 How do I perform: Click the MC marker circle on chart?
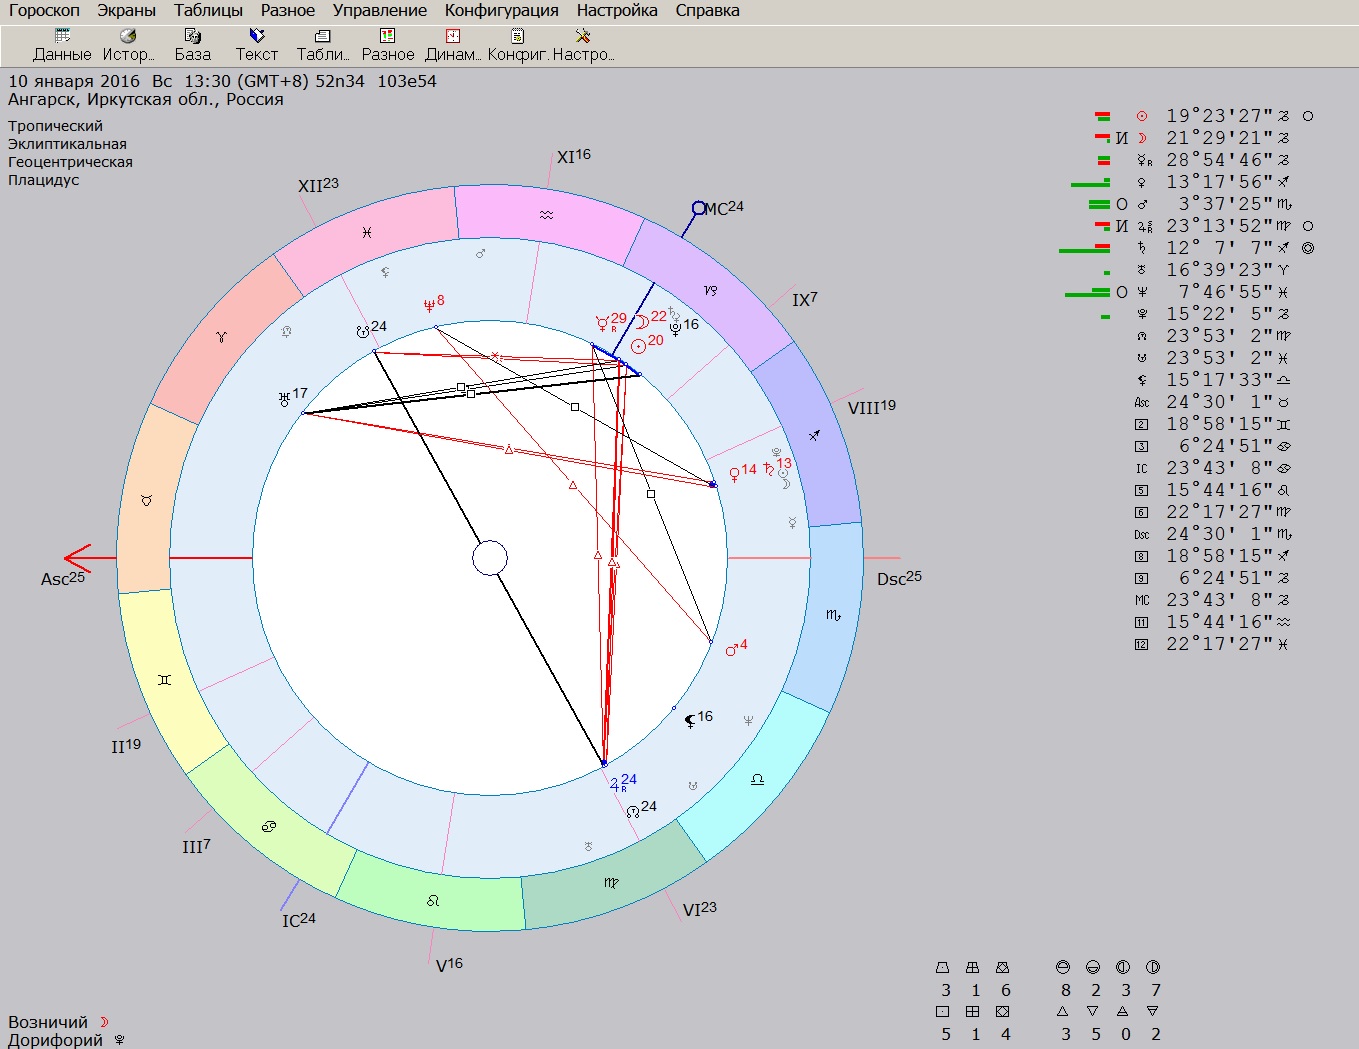click(x=699, y=209)
